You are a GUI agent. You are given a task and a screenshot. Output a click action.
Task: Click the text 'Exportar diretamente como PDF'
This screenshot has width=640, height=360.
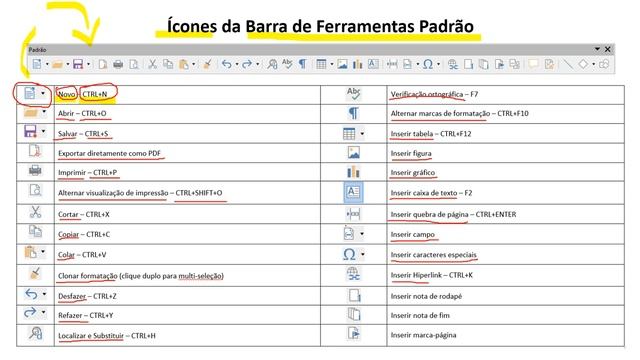109,153
